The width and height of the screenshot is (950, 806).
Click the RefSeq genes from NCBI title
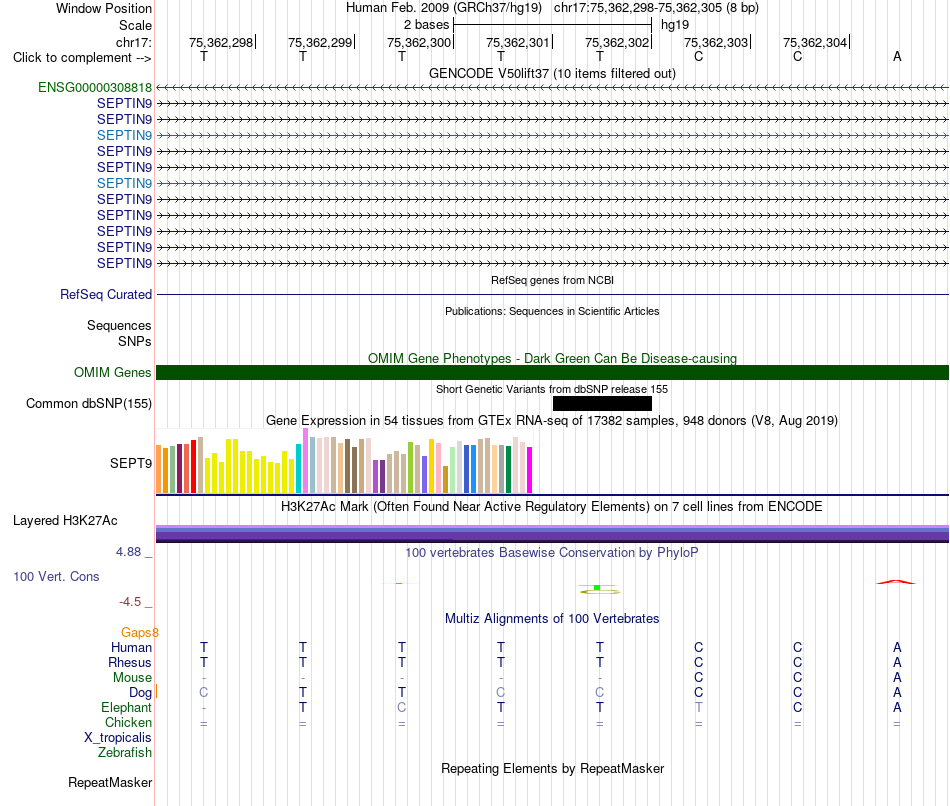tap(552, 280)
